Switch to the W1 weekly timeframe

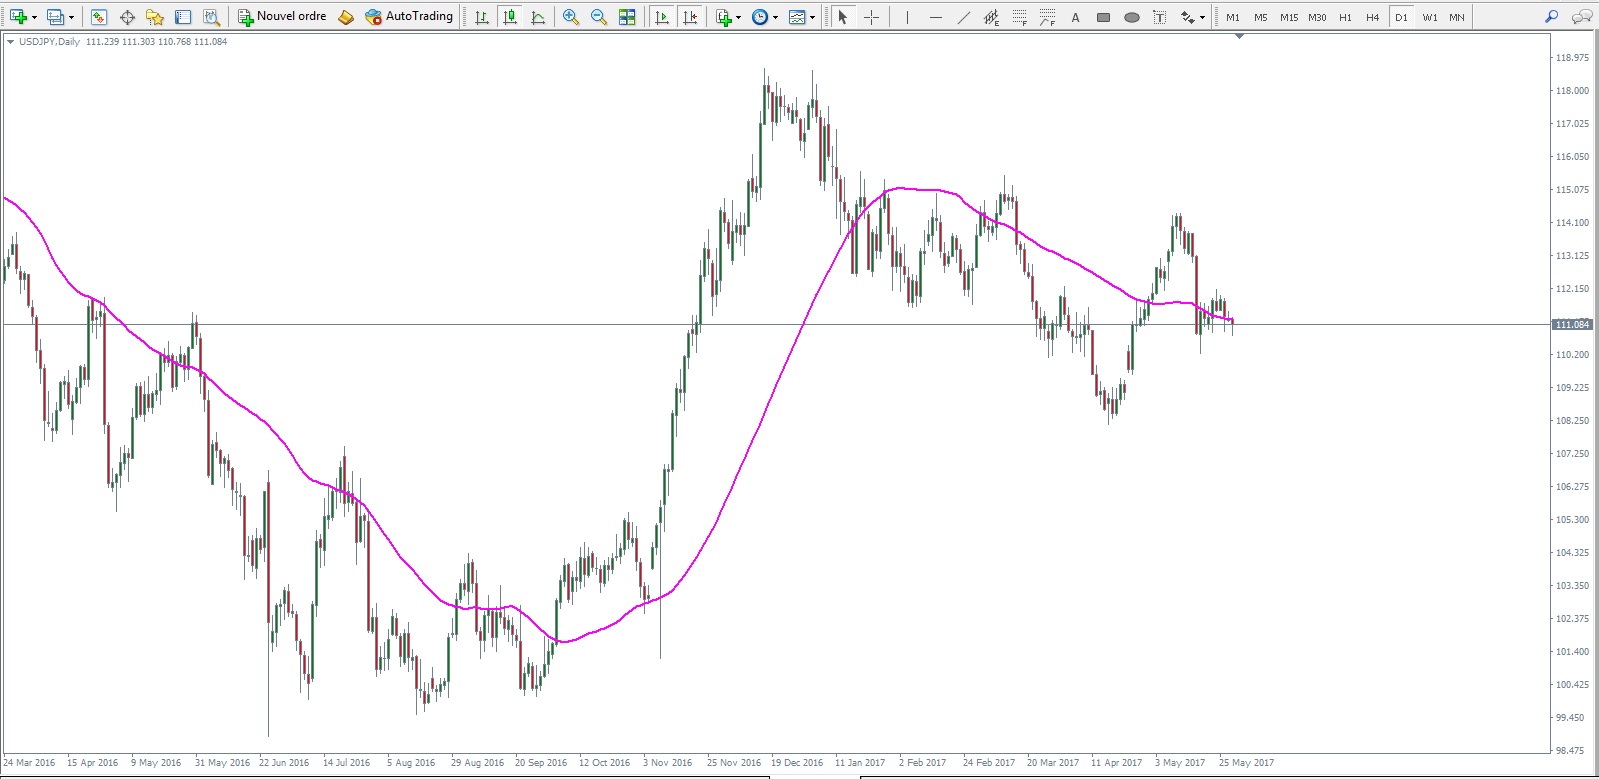click(1430, 17)
